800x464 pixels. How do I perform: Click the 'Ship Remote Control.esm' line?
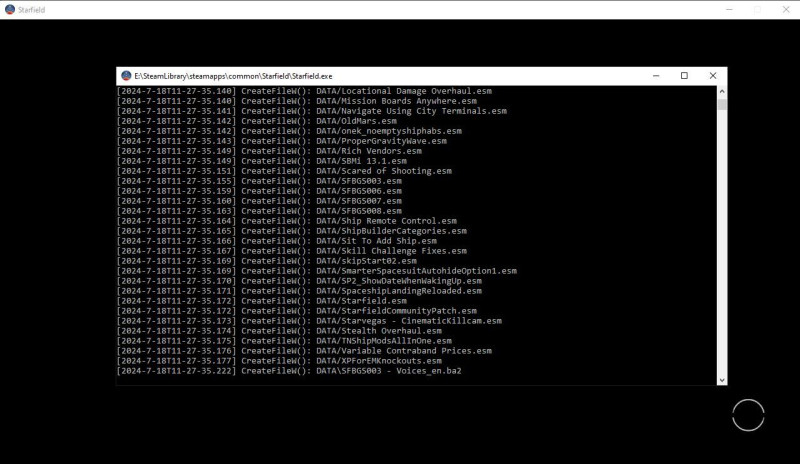click(x=287, y=221)
